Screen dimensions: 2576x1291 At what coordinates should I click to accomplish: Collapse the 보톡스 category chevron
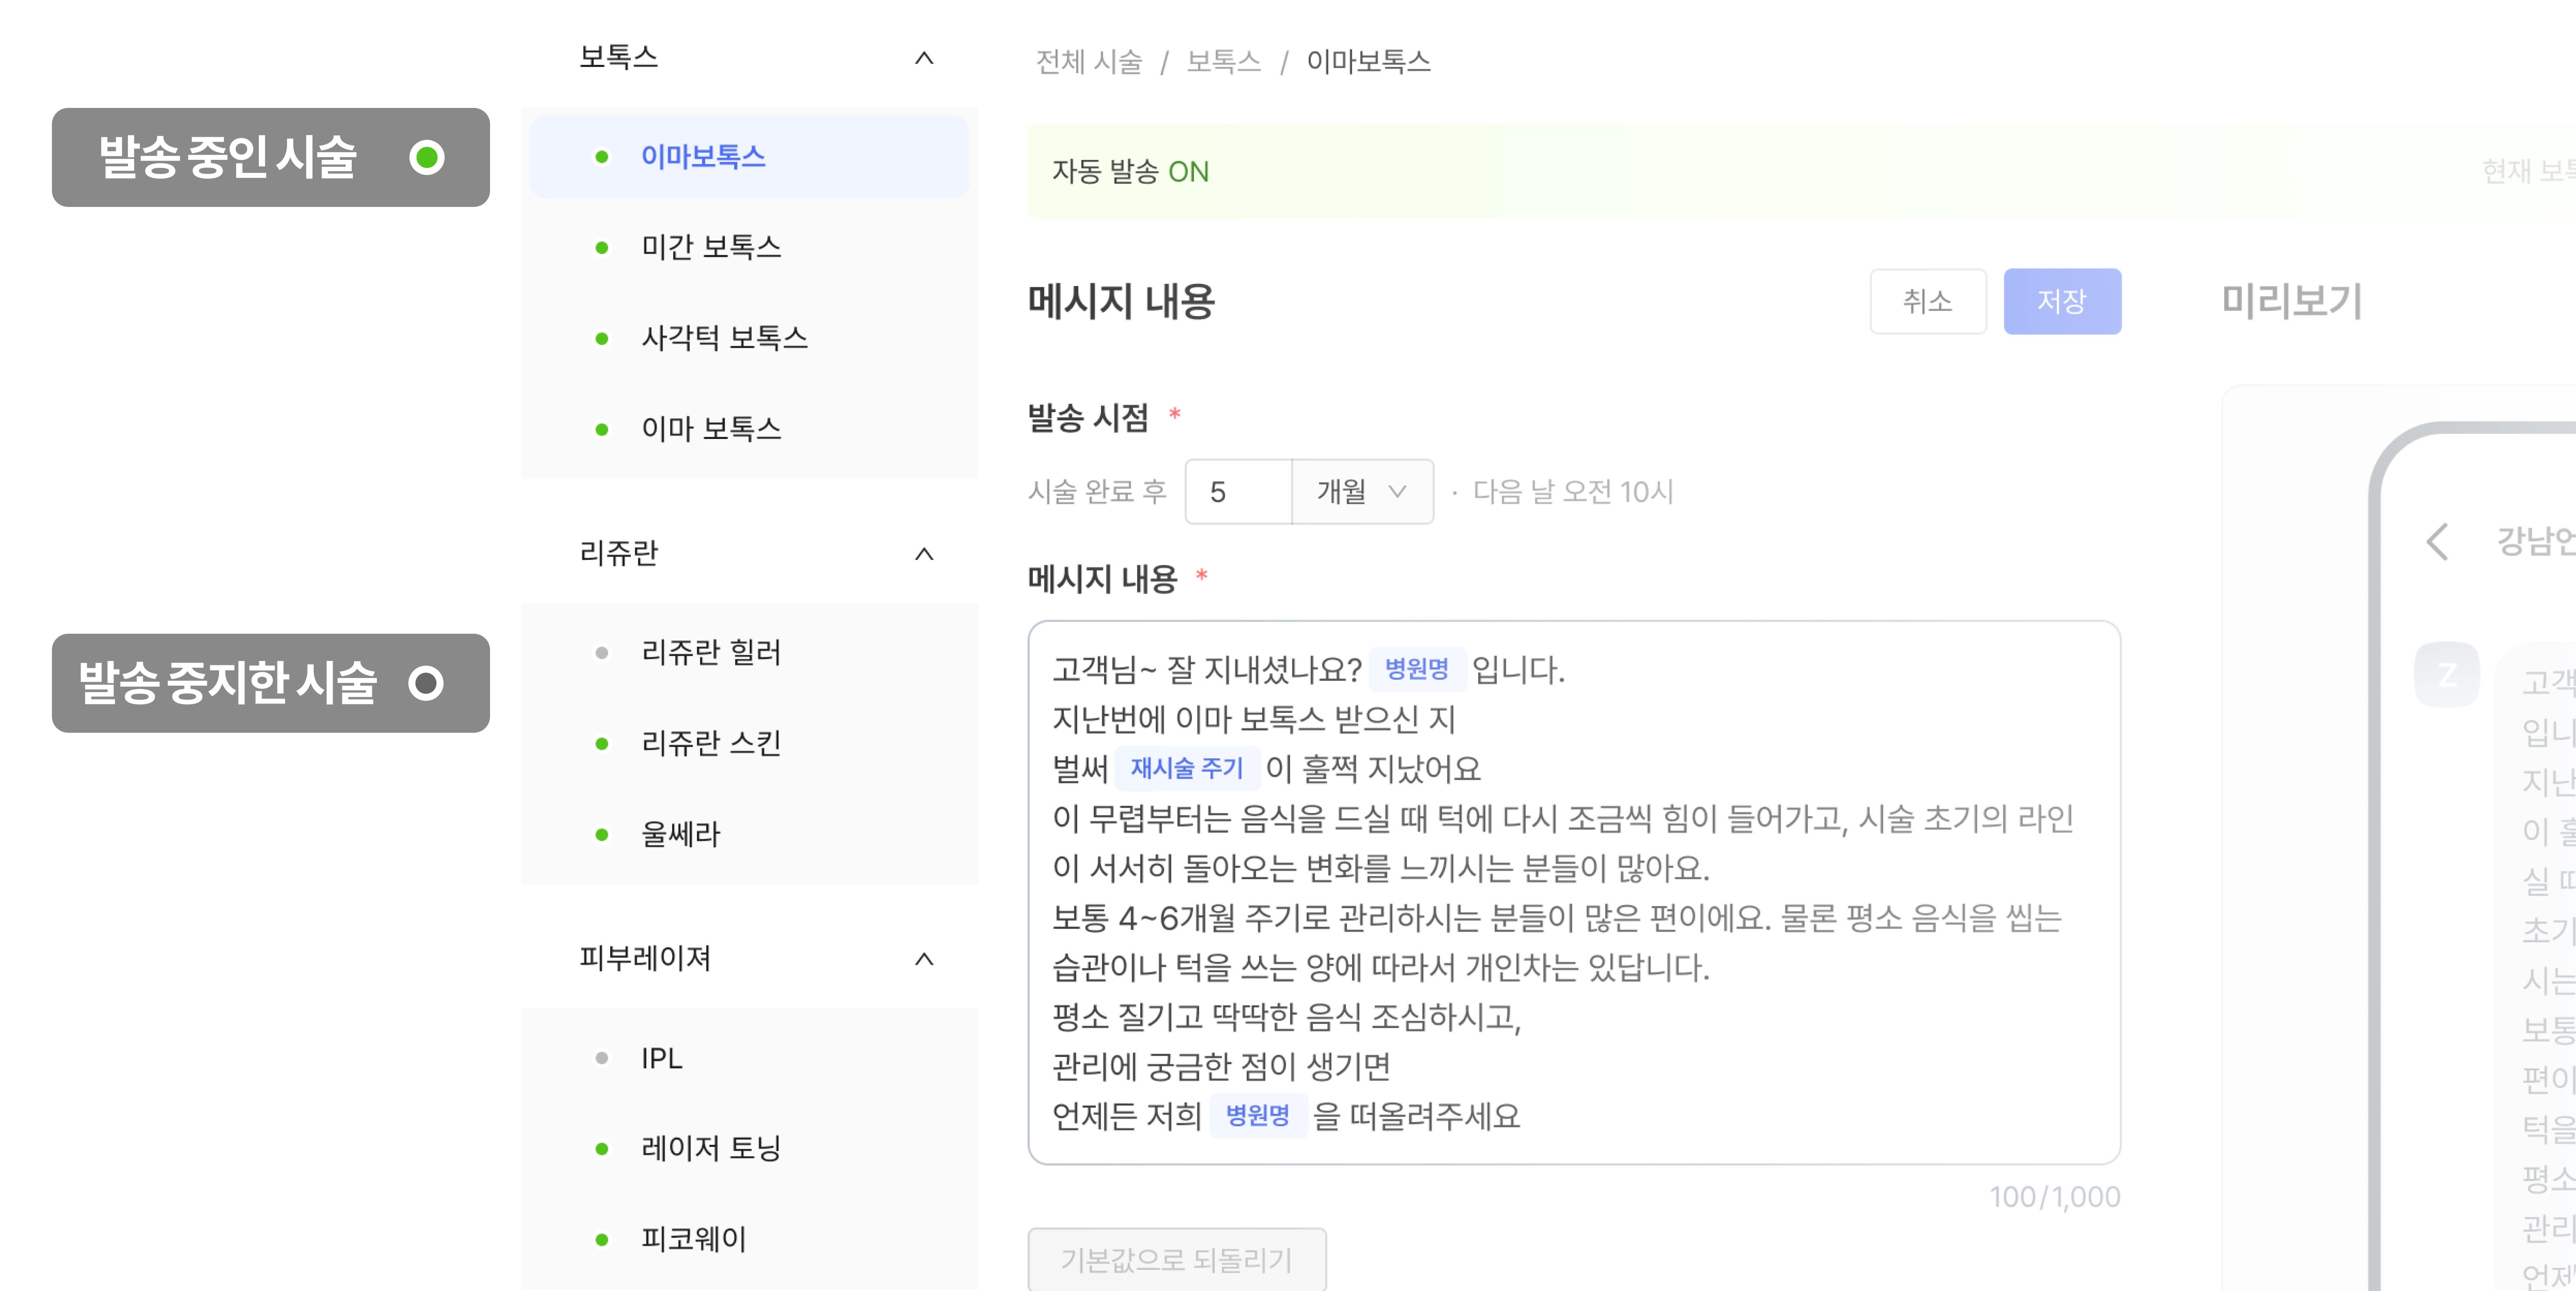click(924, 58)
